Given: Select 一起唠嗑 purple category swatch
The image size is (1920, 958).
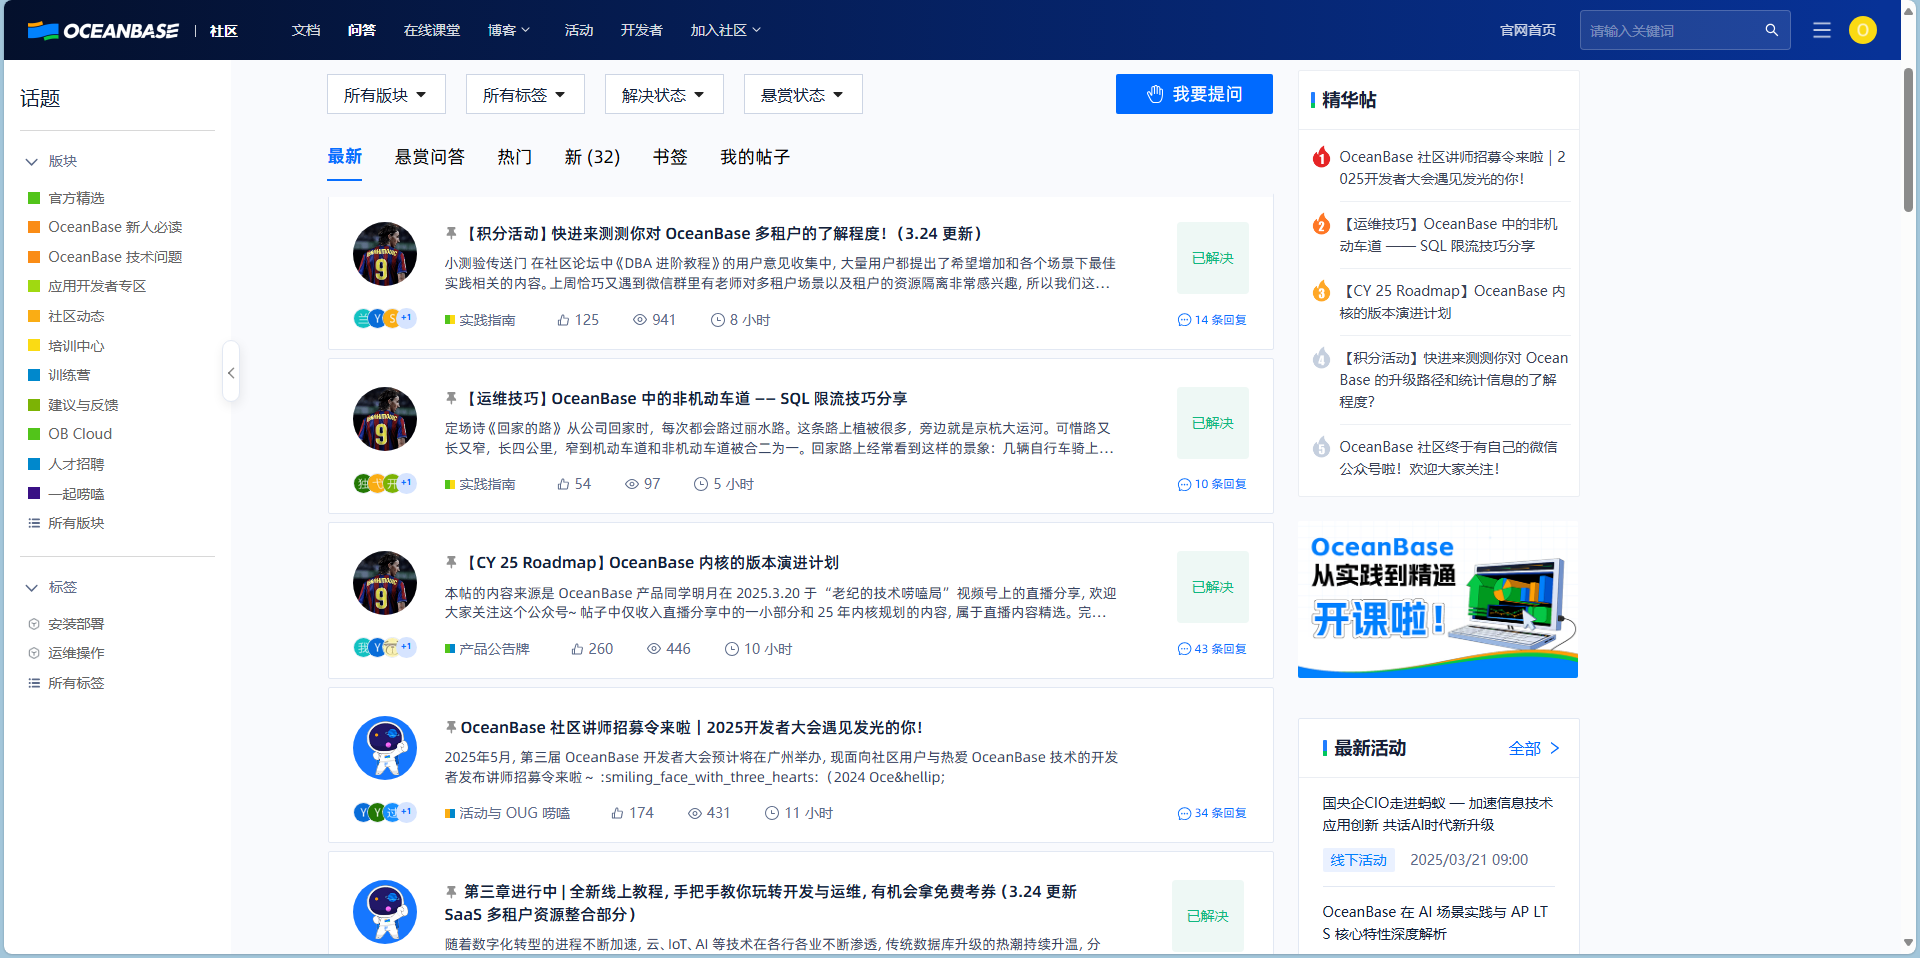Looking at the screenshot, I should 34,493.
